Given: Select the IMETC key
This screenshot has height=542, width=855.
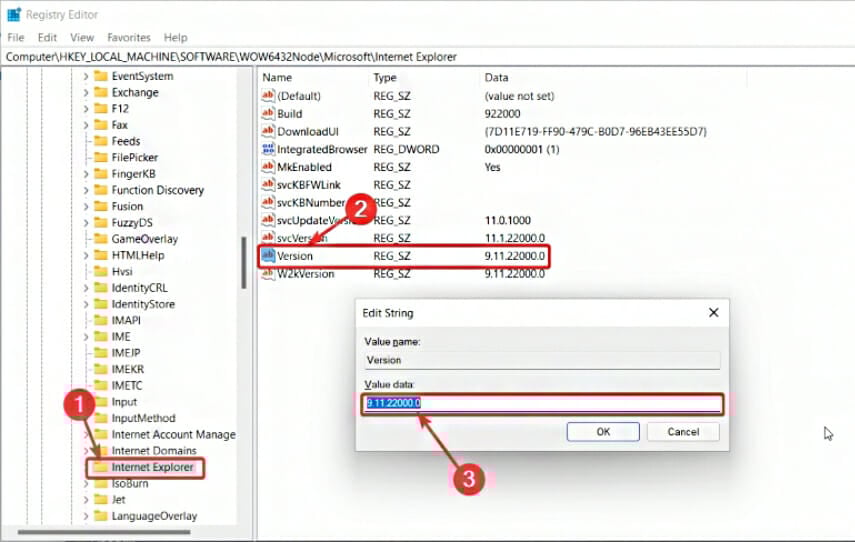Looking at the screenshot, I should [x=127, y=386].
